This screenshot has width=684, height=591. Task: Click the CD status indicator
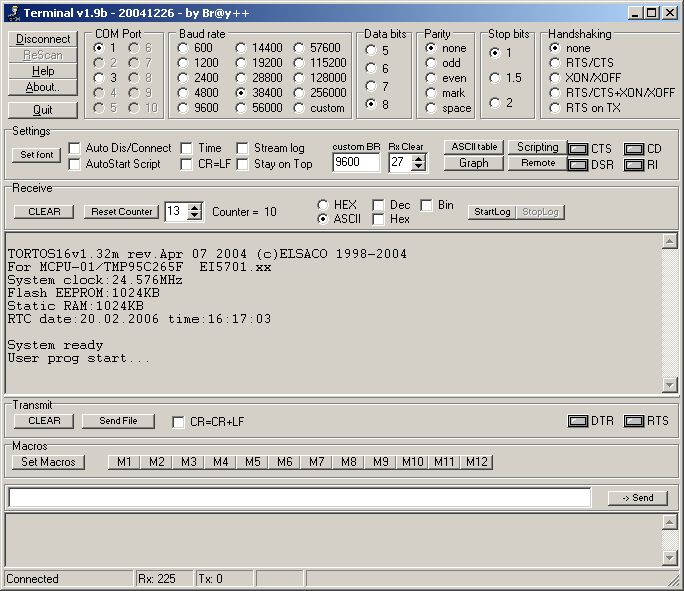[633, 149]
